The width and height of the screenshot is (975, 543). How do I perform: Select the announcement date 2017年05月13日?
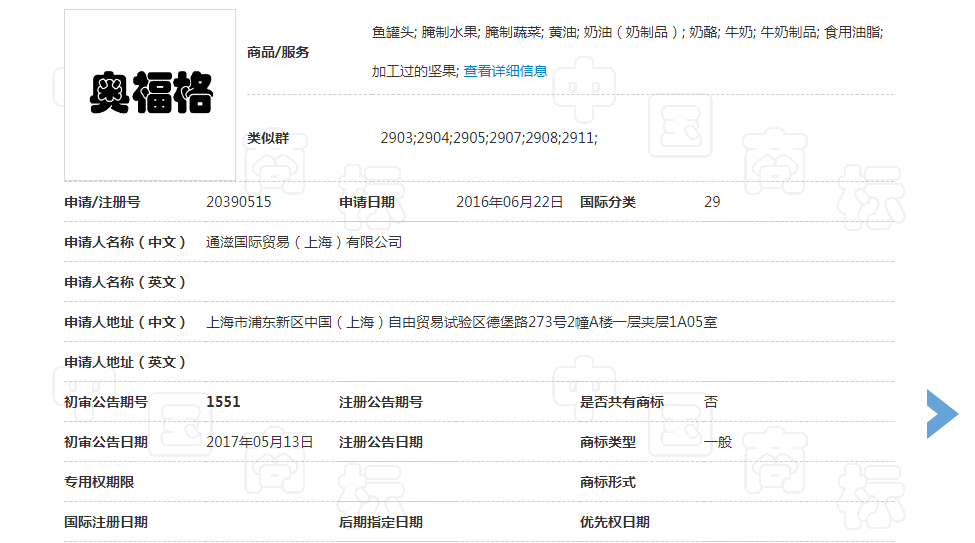[x=259, y=442]
